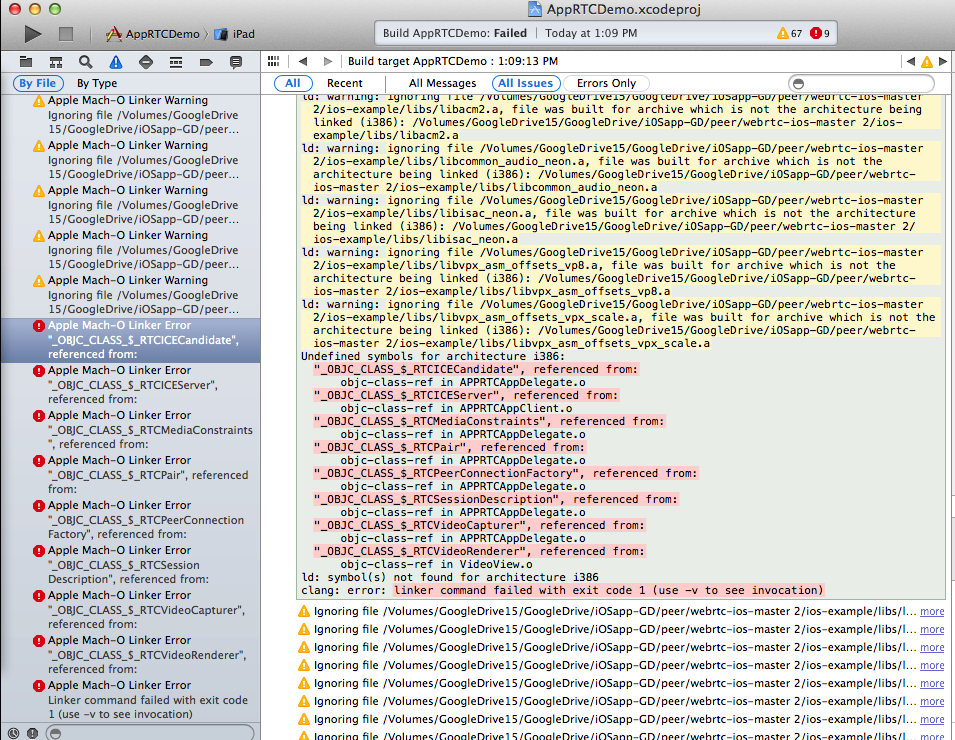Show the Symbol navigator
Screen dimensions: 955x740
pyautogui.click(x=56, y=62)
